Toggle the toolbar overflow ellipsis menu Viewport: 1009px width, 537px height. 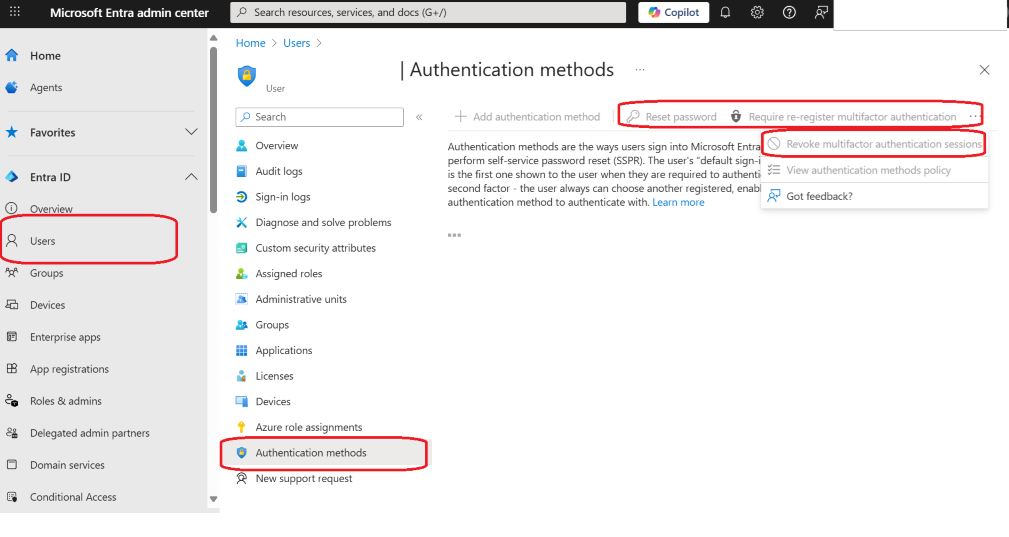click(x=974, y=116)
